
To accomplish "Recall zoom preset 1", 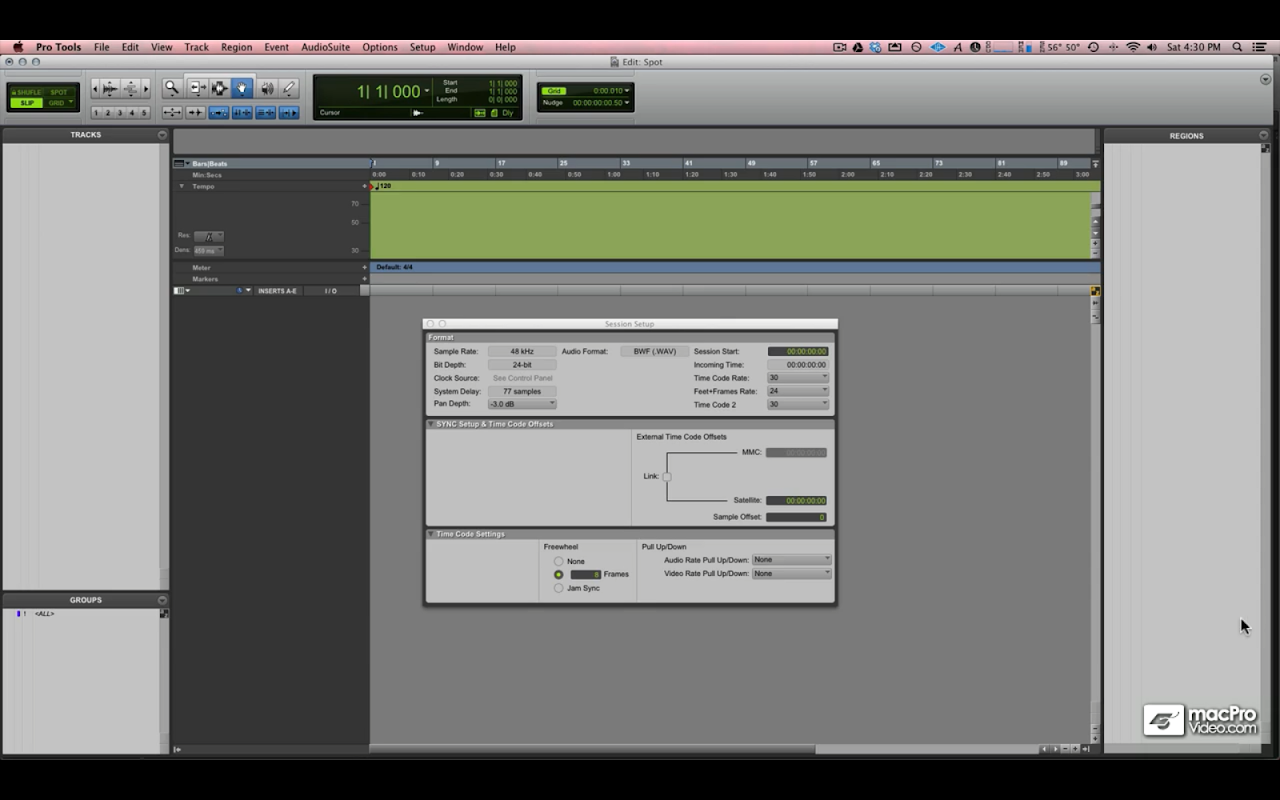I will (x=97, y=113).
